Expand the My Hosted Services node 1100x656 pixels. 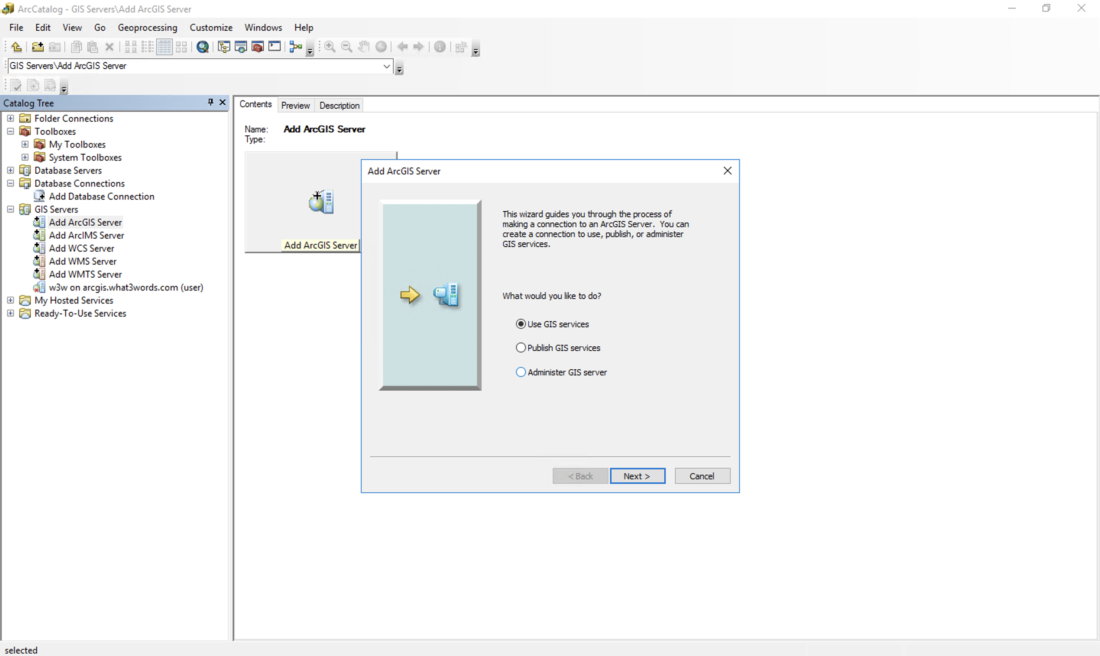pos(11,300)
